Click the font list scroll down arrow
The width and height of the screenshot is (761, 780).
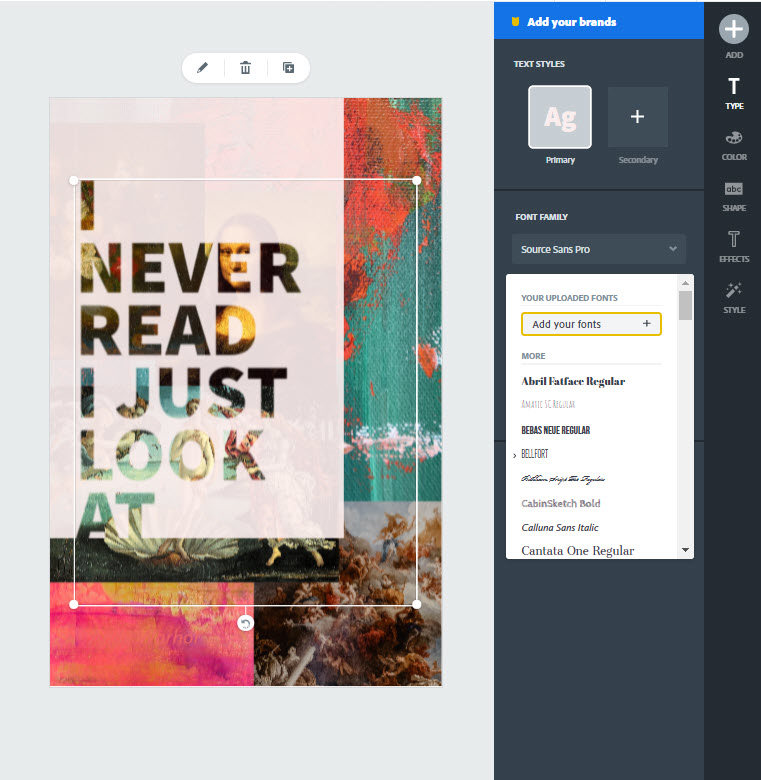click(685, 550)
